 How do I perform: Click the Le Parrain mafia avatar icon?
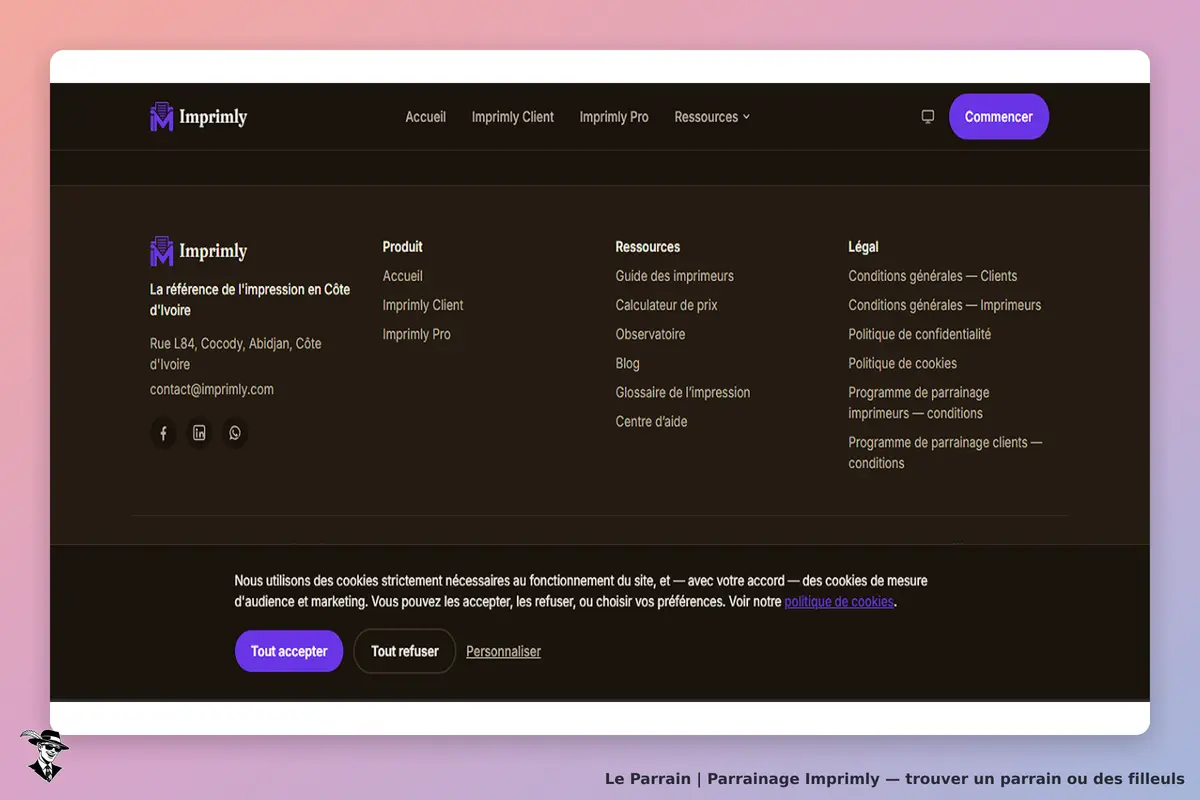pos(44,755)
